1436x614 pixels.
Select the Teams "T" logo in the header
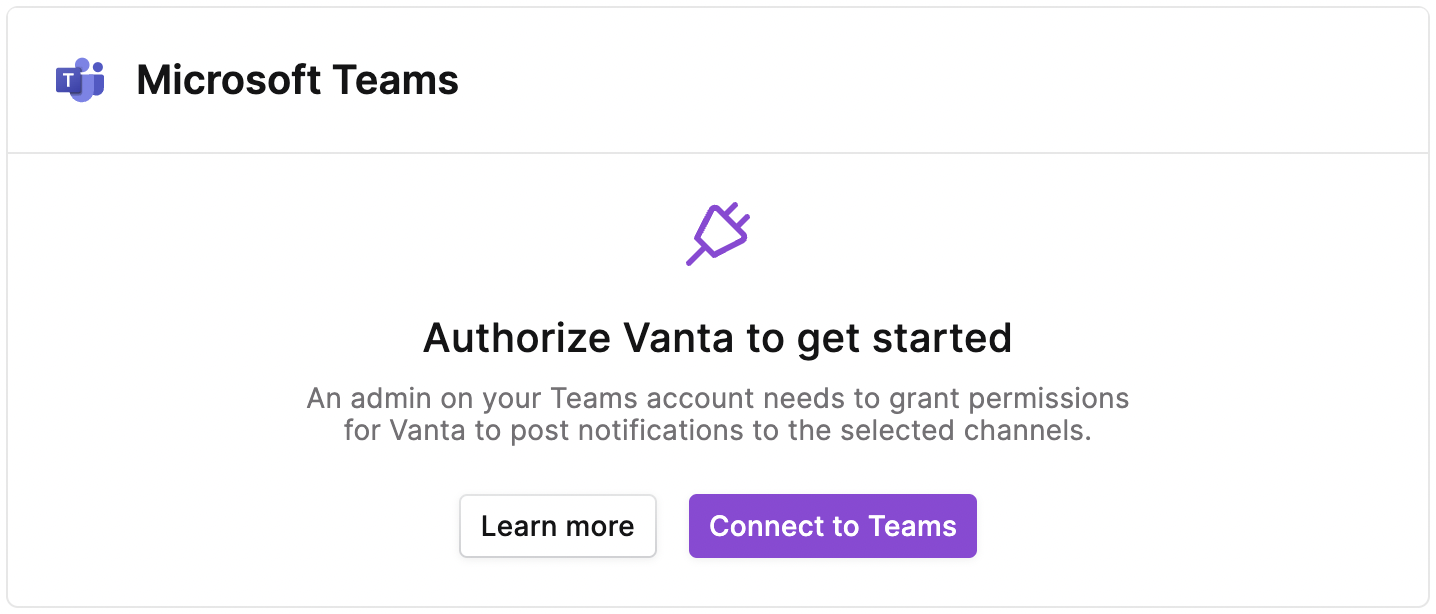[80, 80]
